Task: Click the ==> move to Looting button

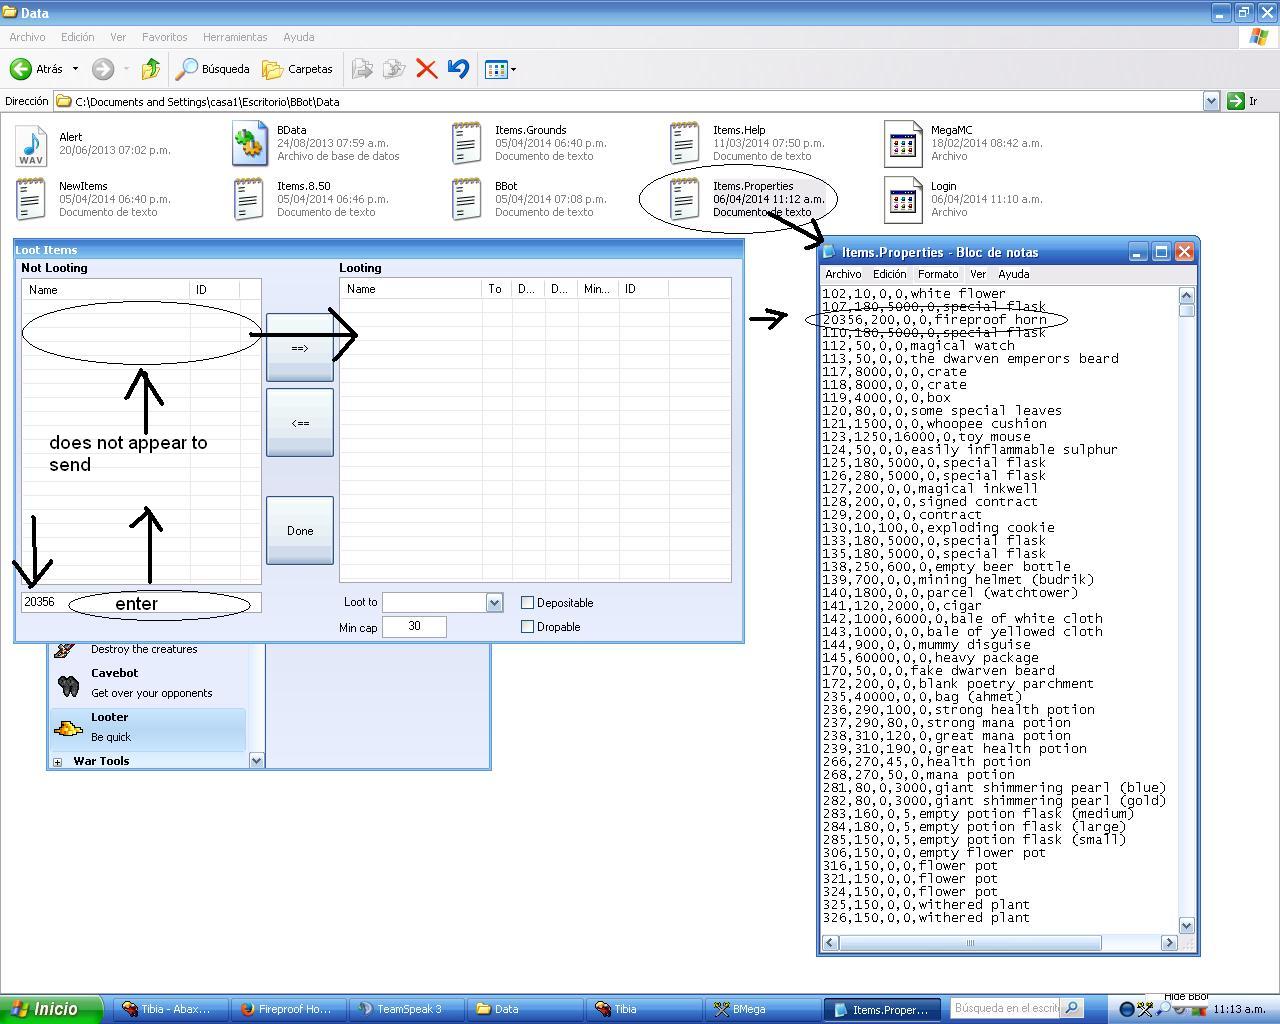Action: pyautogui.click(x=300, y=348)
